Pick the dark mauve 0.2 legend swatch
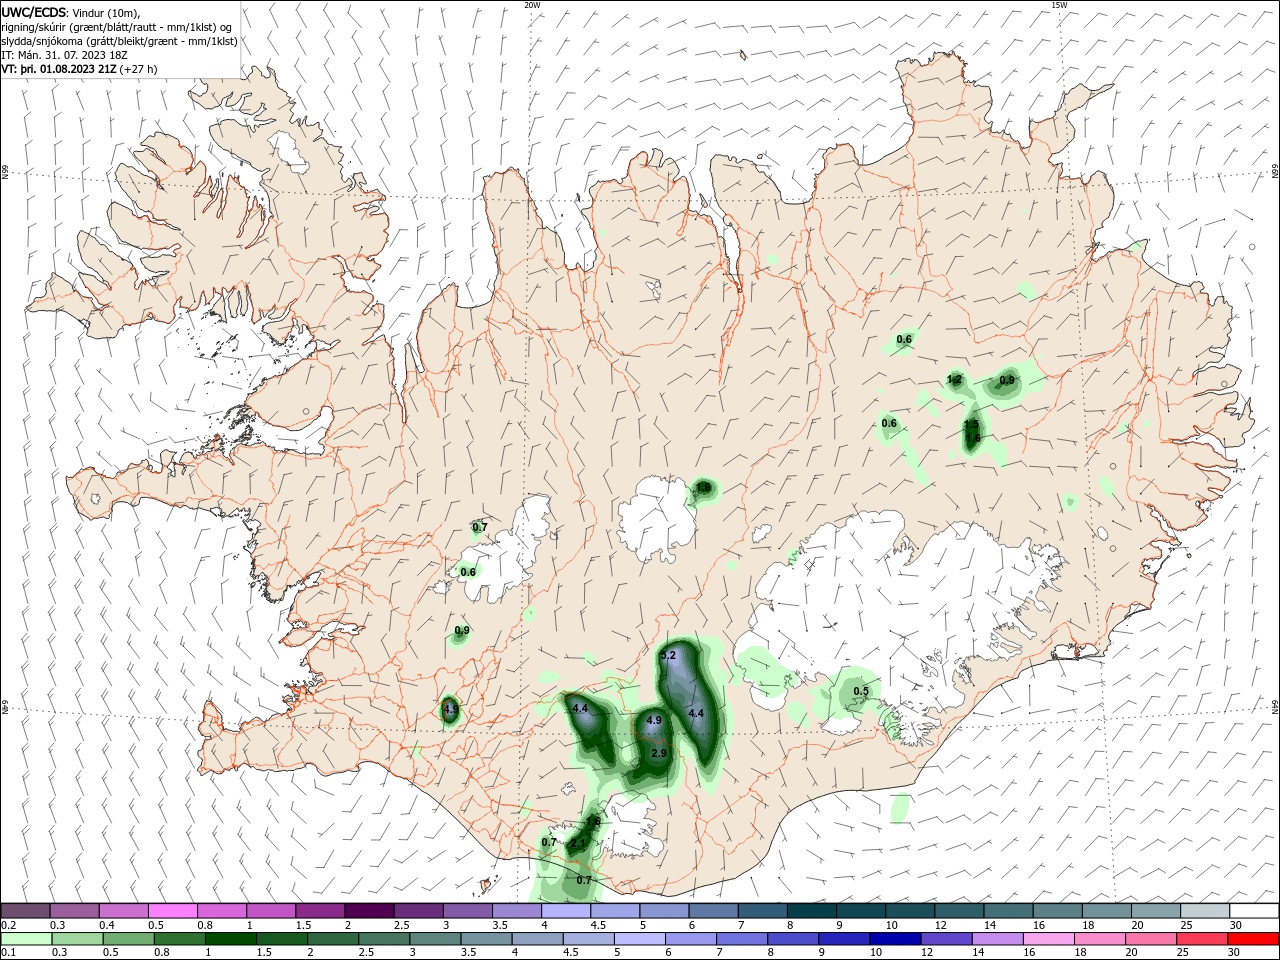This screenshot has height=960, width=1280. (x=25, y=911)
